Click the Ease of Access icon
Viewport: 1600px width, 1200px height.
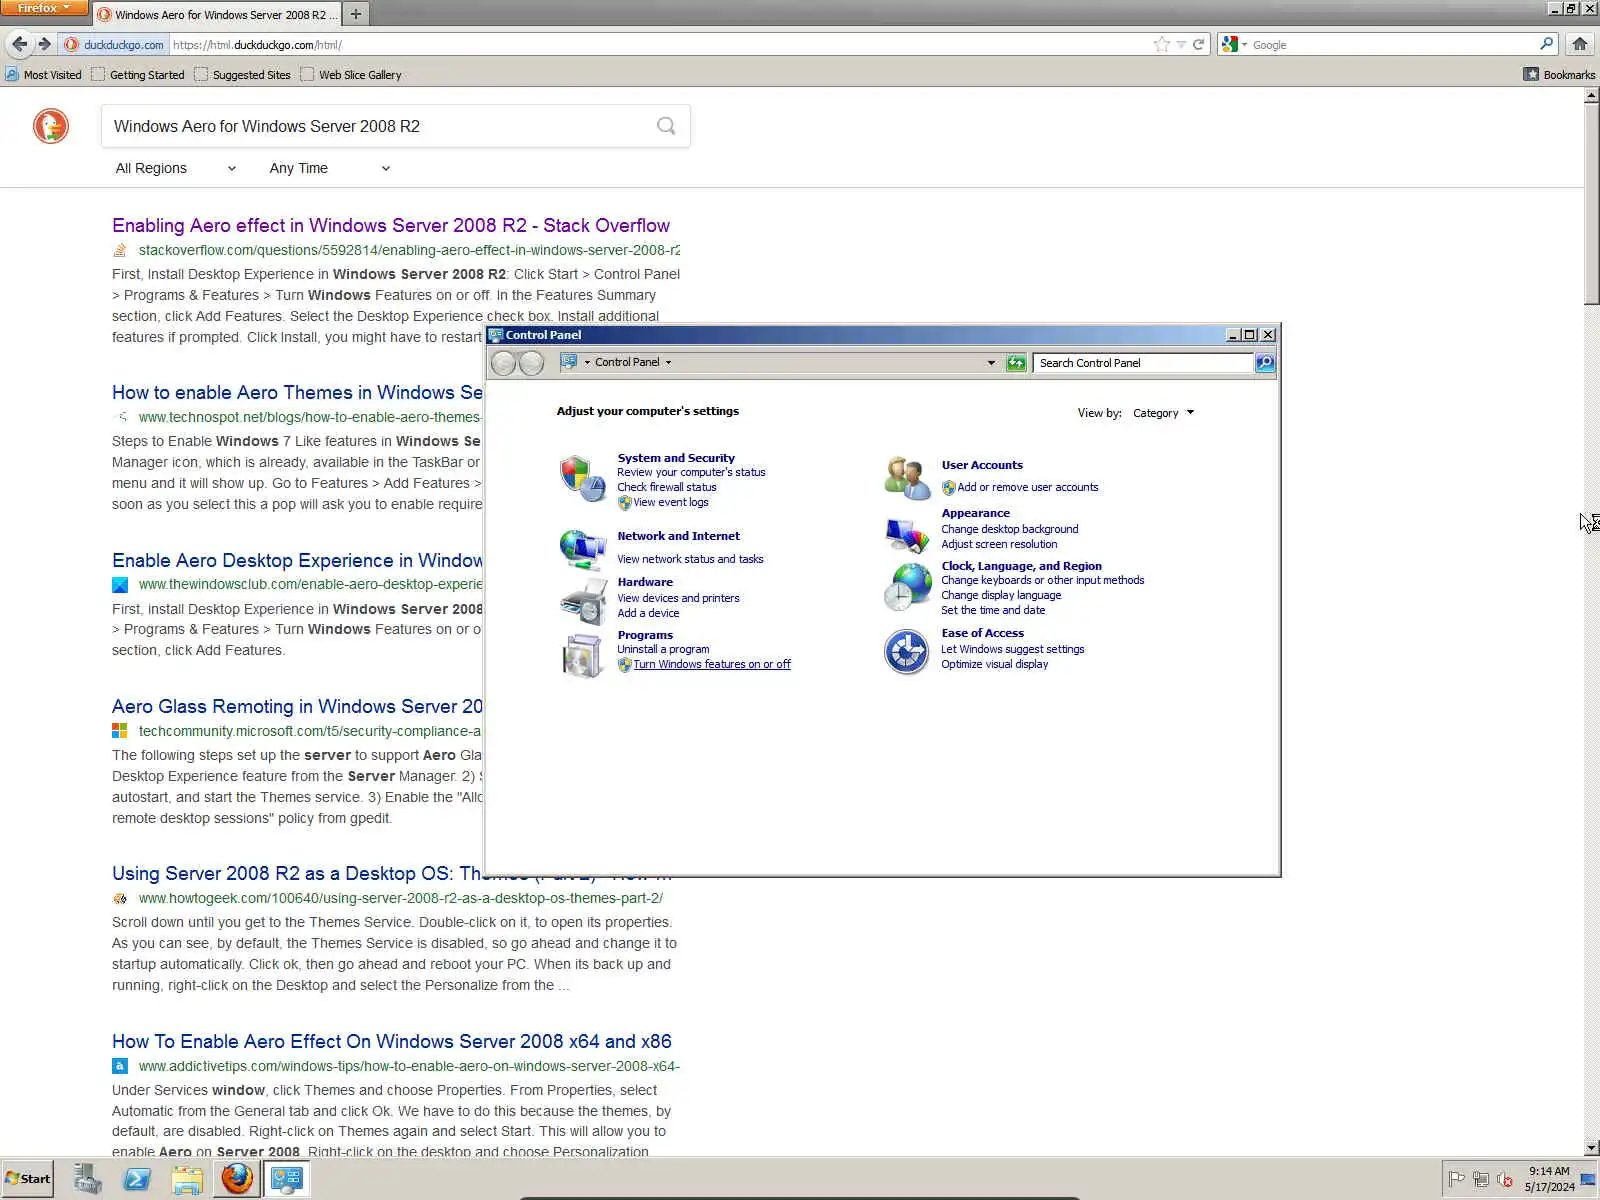pyautogui.click(x=907, y=652)
